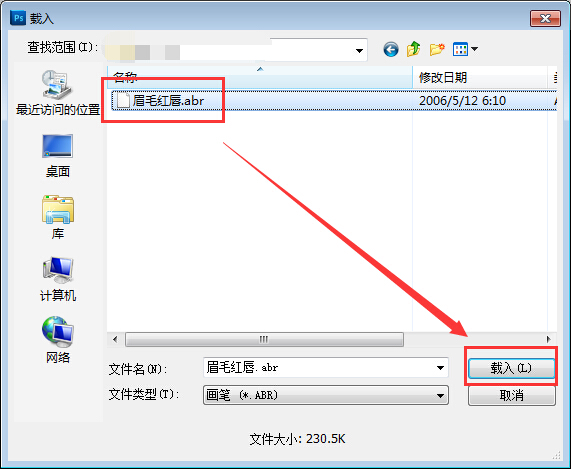Click the 载入(L) button
This screenshot has height=469, width=571.
pos(511,368)
